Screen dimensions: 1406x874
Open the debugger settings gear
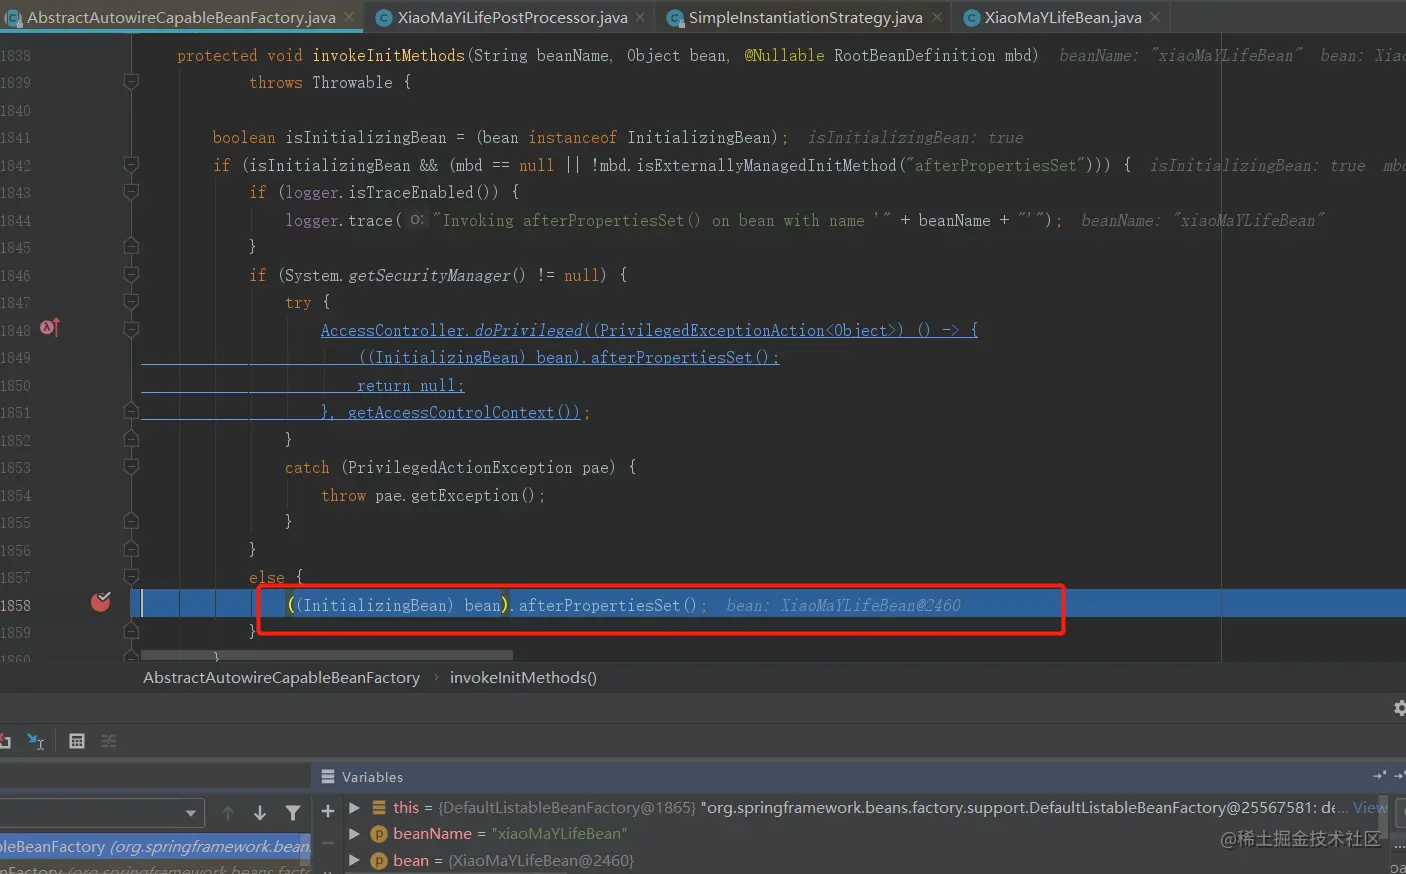[1399, 708]
